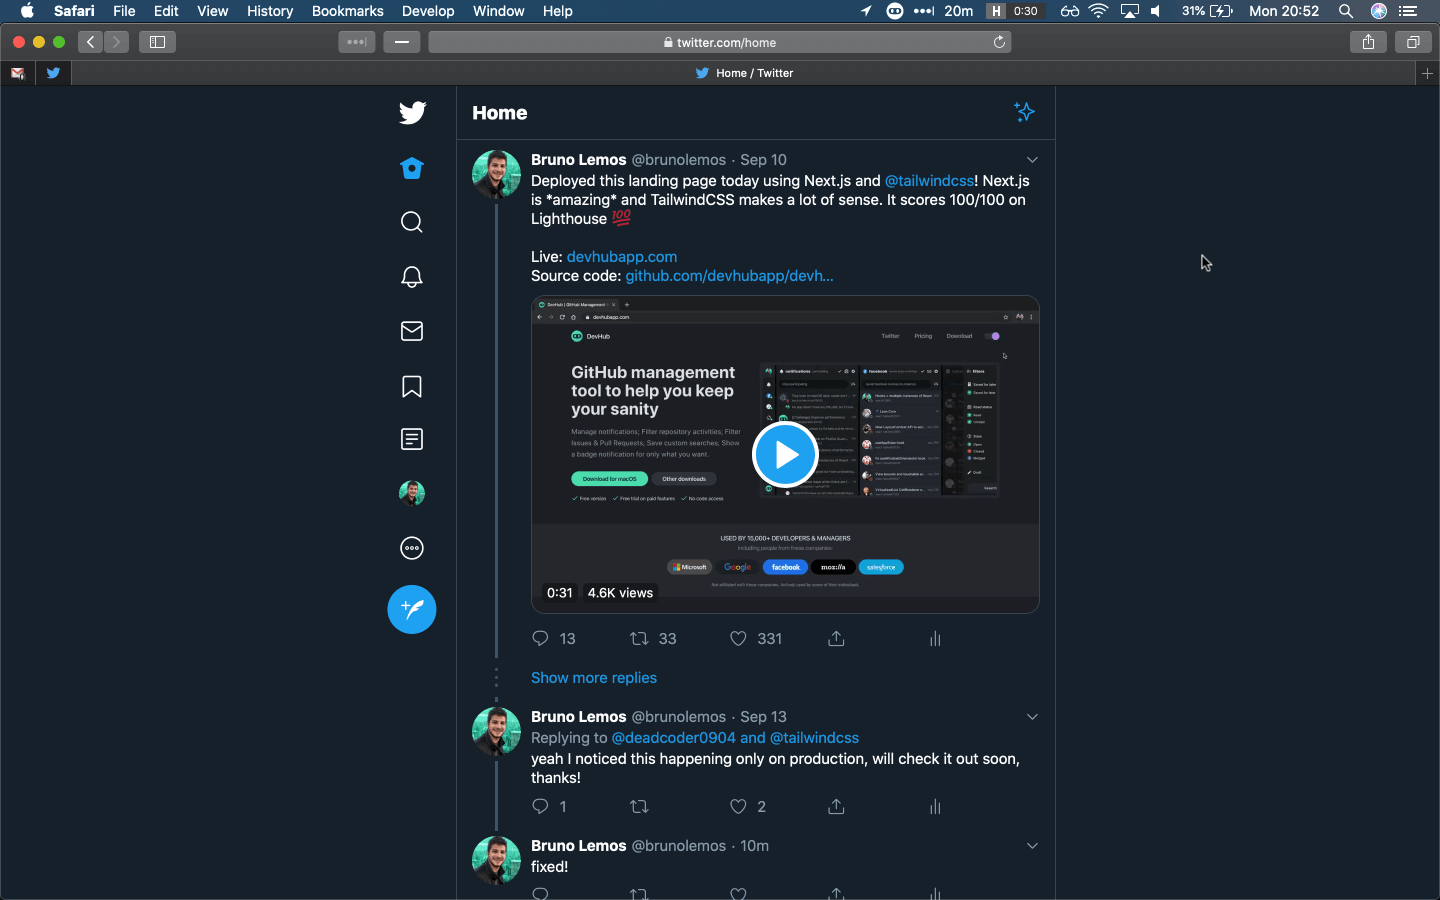Viewport: 1440px width, 900px height.
Task: Expand the Sep 10 tweet options chevron
Action: point(1032,160)
